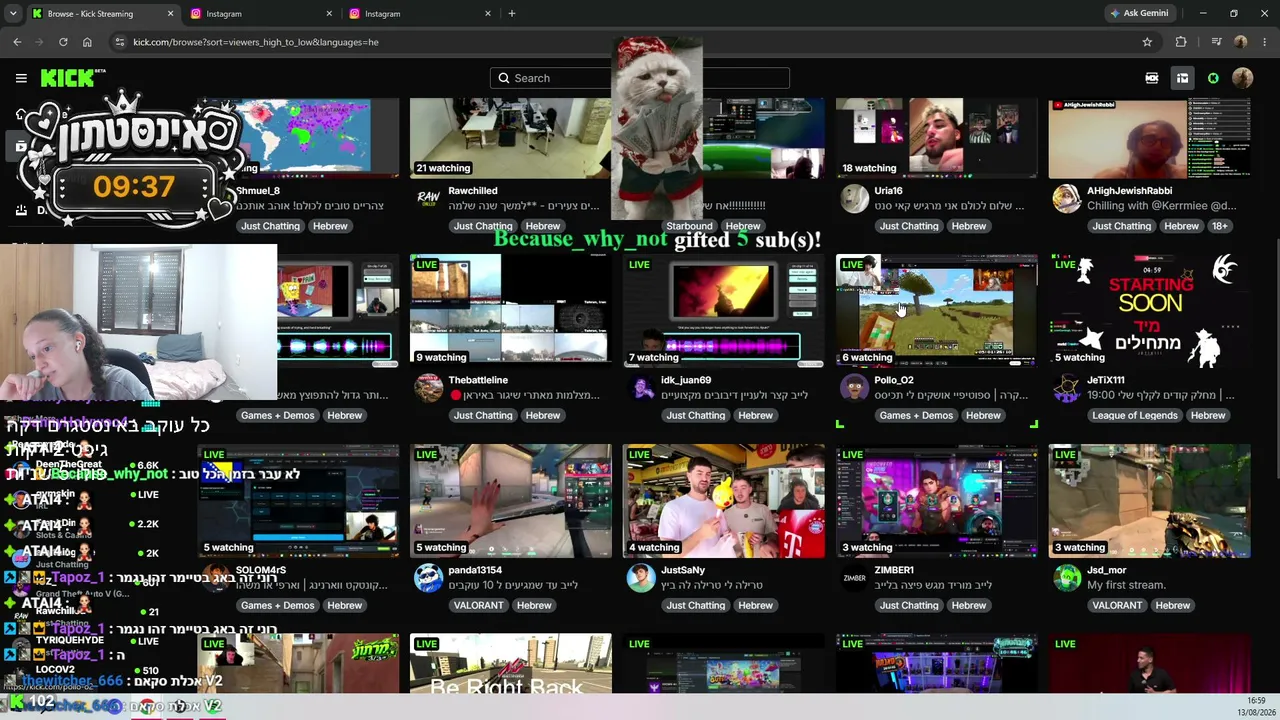Reload the Kick browse page
This screenshot has width=1280, height=720.
pos(63,42)
